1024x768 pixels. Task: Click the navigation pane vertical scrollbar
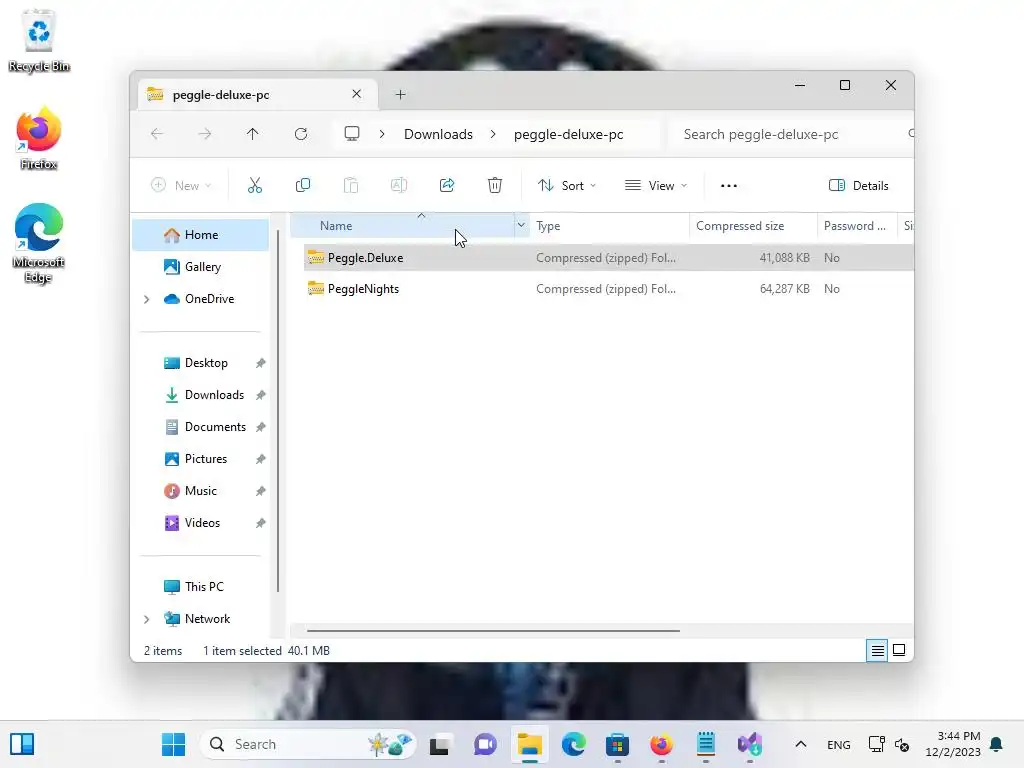[x=278, y=411]
